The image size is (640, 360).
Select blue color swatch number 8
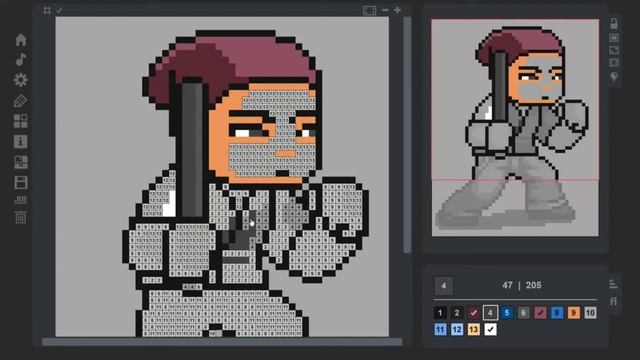[557, 313]
